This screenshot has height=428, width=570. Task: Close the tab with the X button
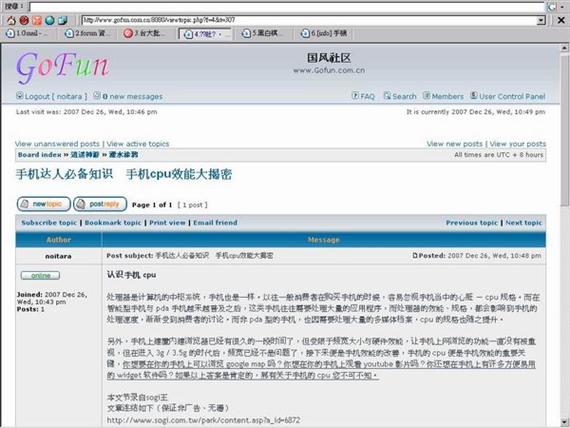[561, 20]
